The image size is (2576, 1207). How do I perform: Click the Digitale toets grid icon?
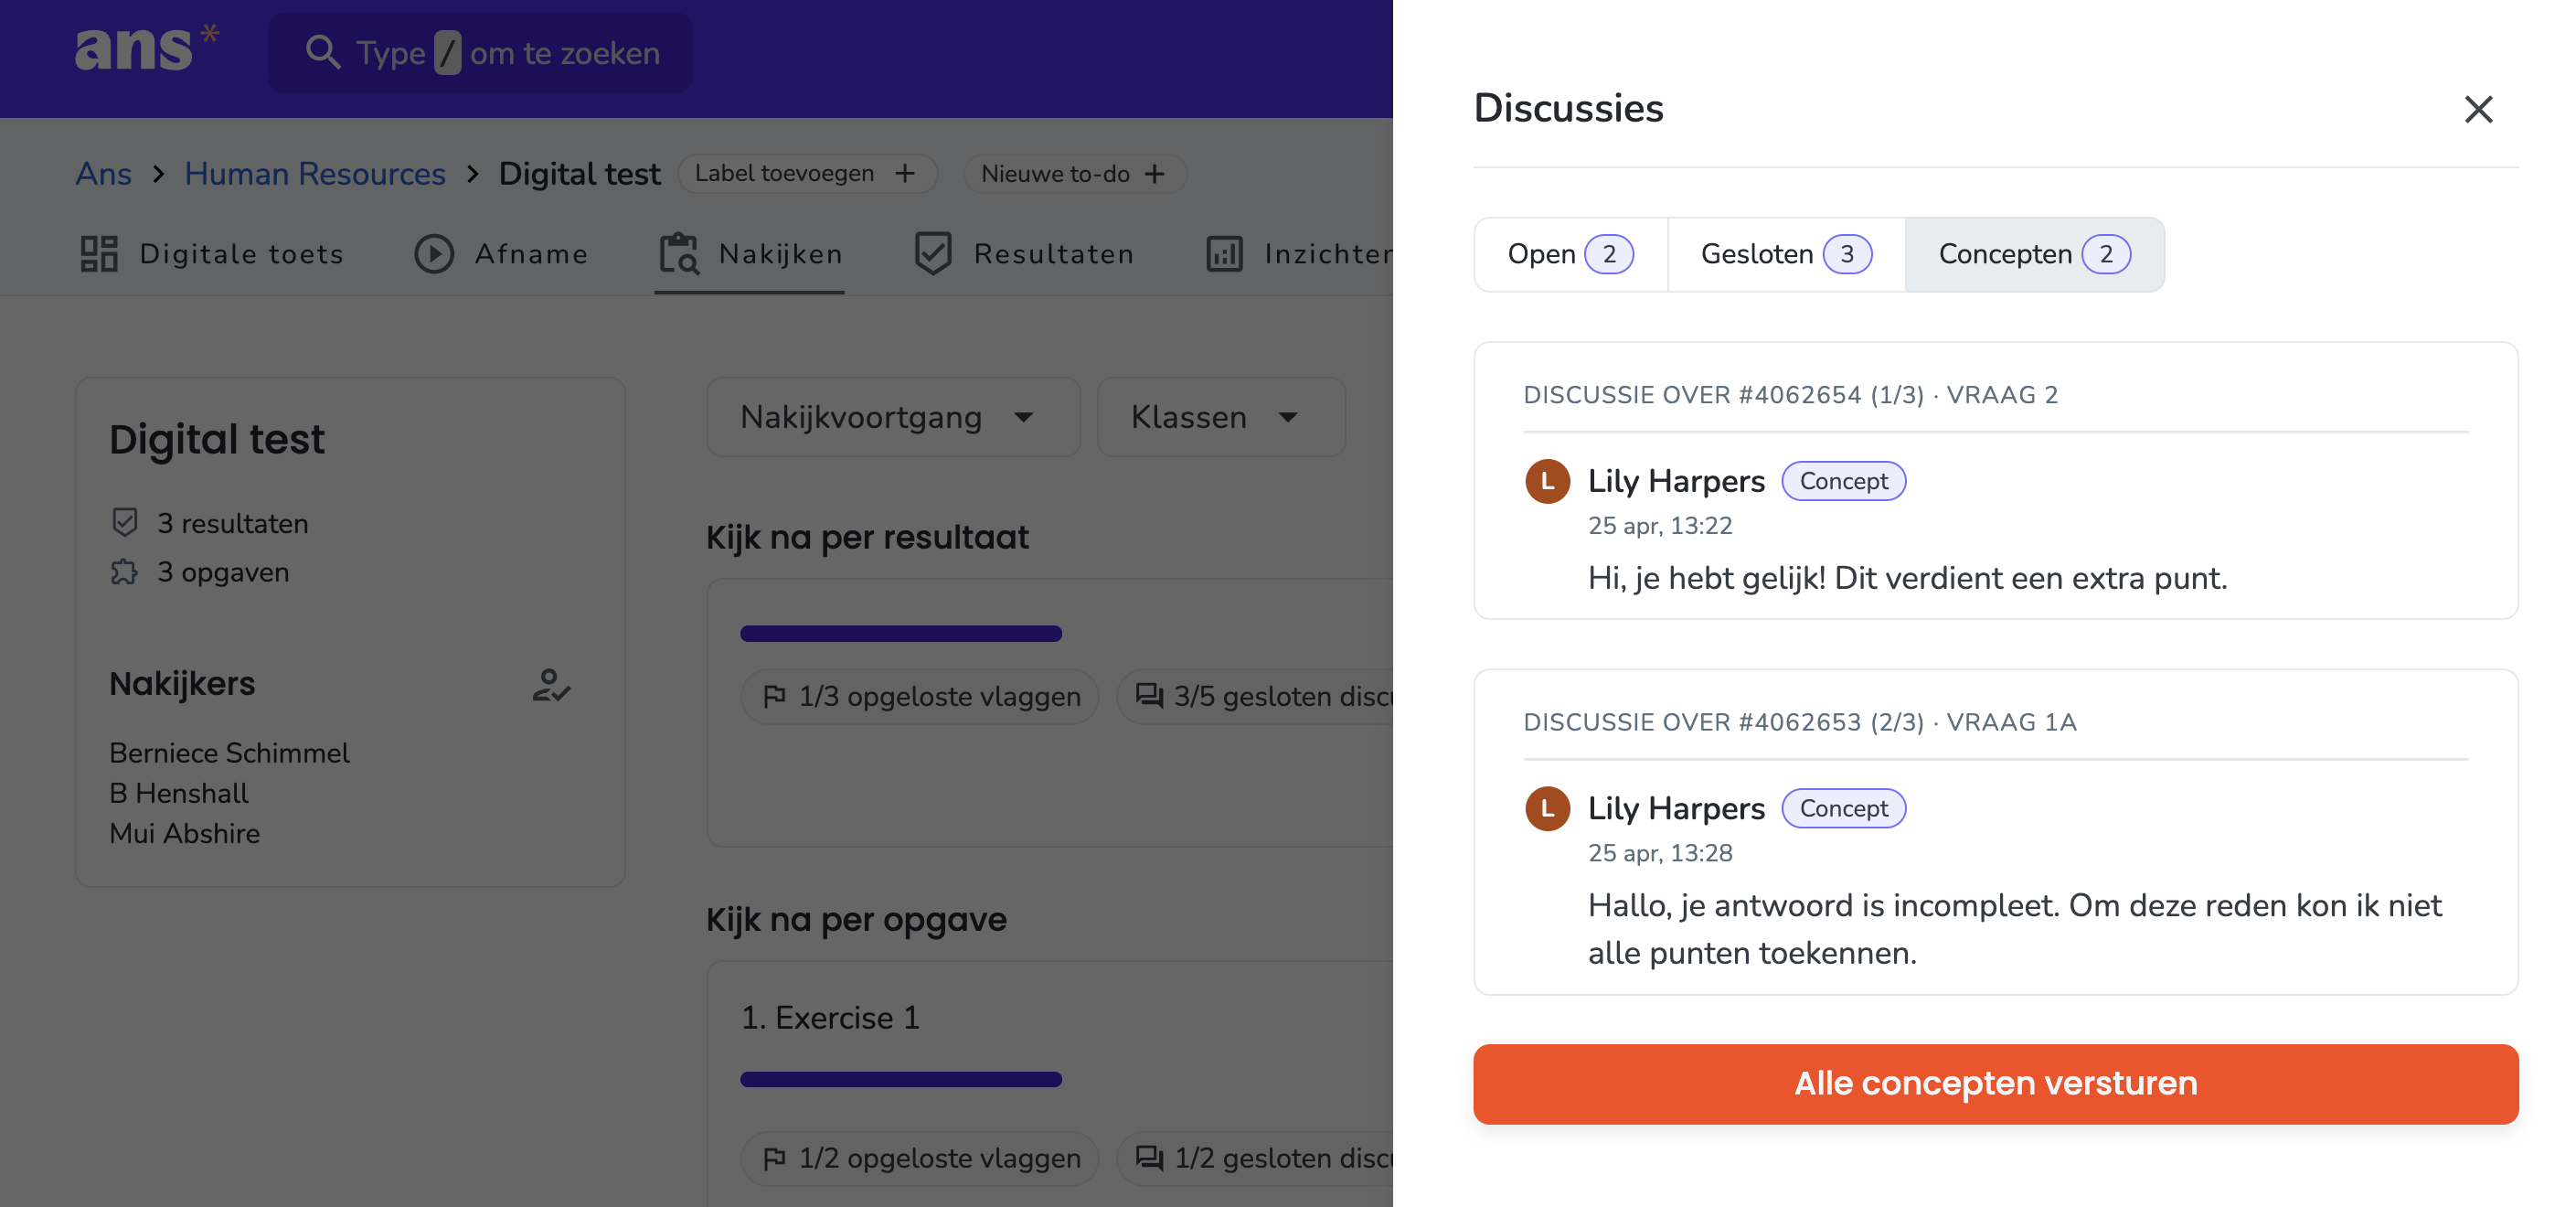pyautogui.click(x=99, y=254)
